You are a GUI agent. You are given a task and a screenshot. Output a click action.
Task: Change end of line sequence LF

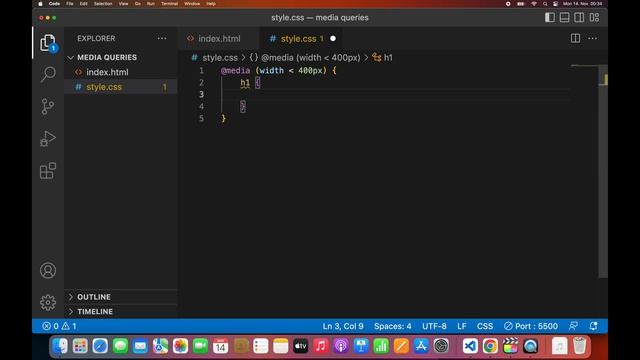[462, 326]
